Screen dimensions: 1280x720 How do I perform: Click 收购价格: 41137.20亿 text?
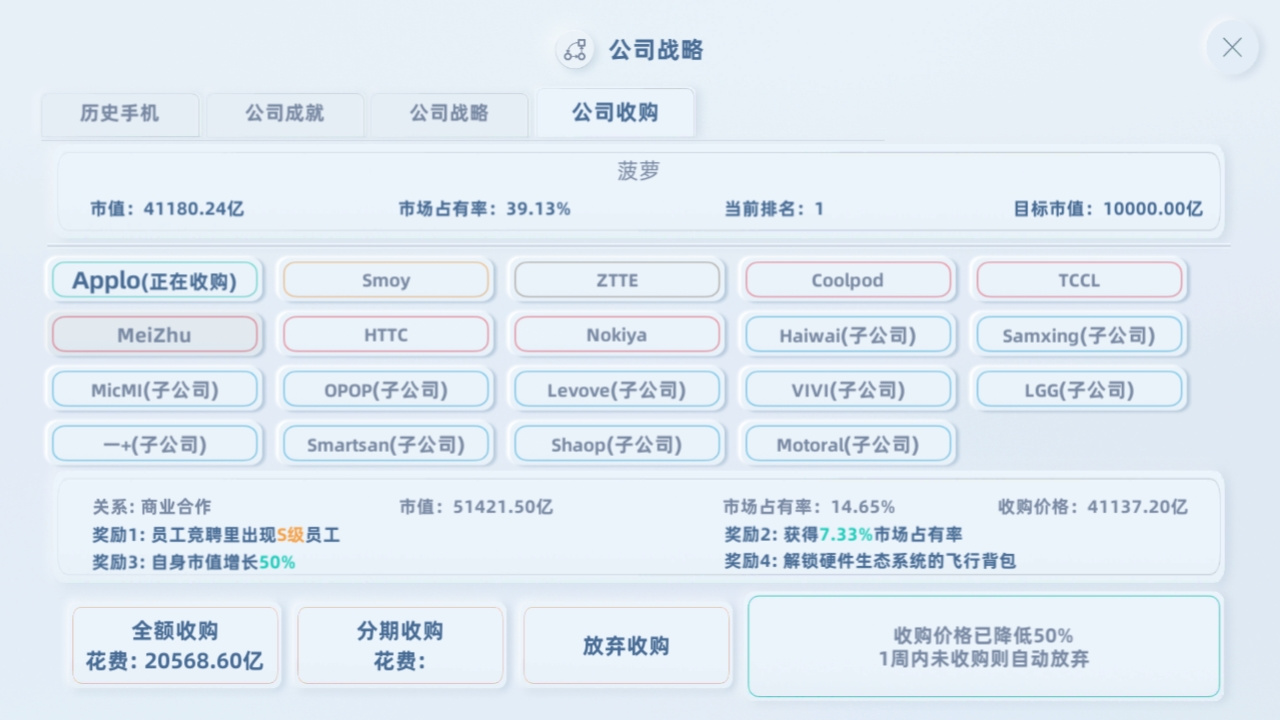pos(1093,507)
